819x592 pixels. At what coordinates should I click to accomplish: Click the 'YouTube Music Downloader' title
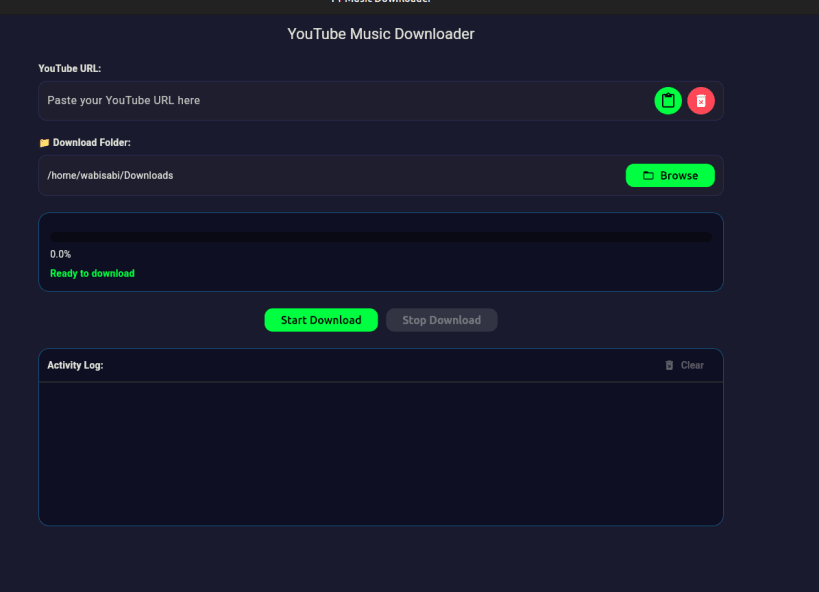pyautogui.click(x=381, y=34)
